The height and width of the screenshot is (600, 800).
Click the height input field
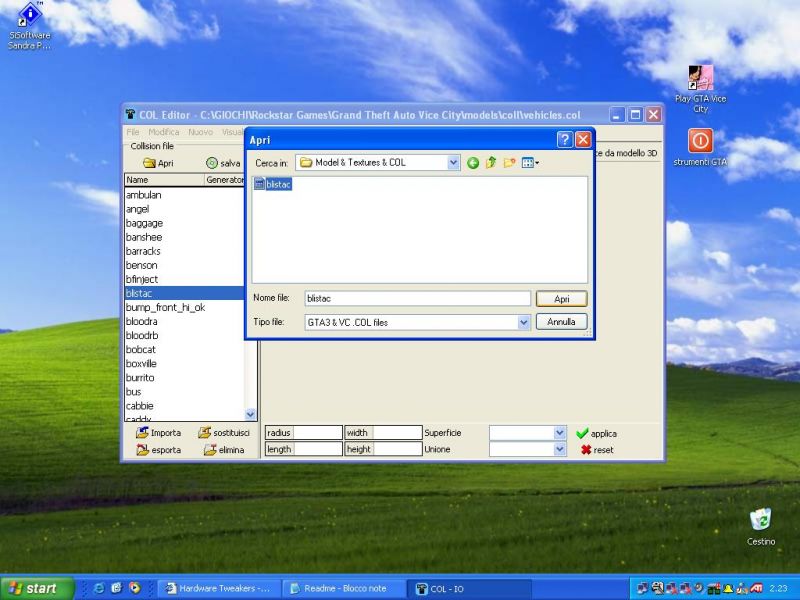click(397, 449)
